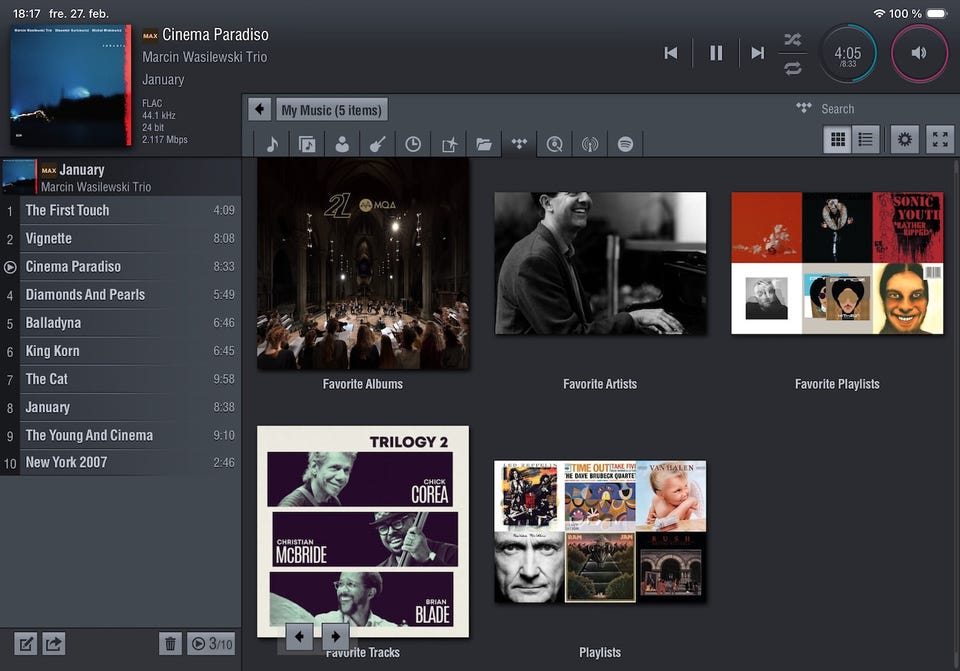Open Favorite Artists
The image size is (960, 671).
[600, 263]
